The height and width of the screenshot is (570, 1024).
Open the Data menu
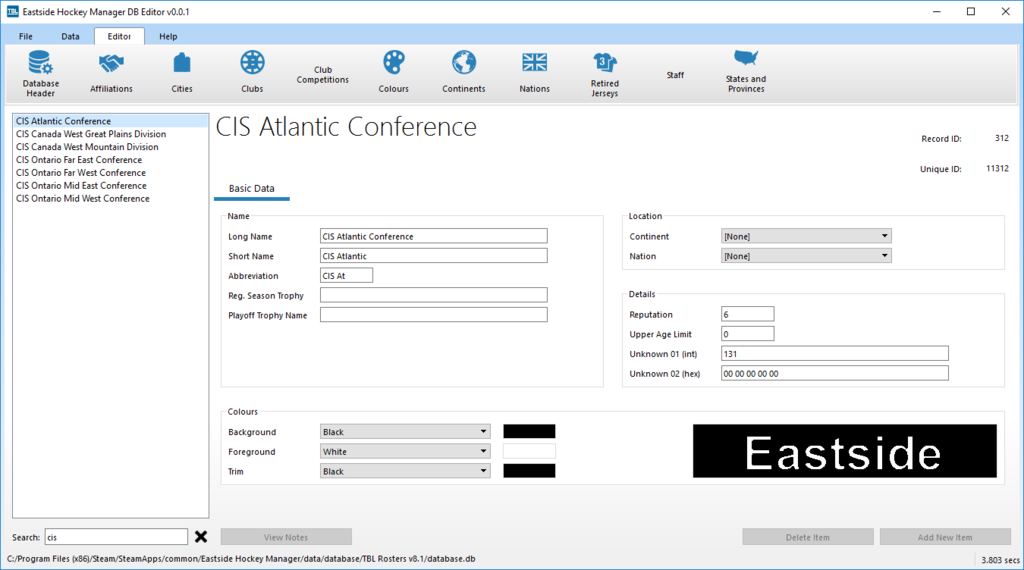[x=70, y=37]
